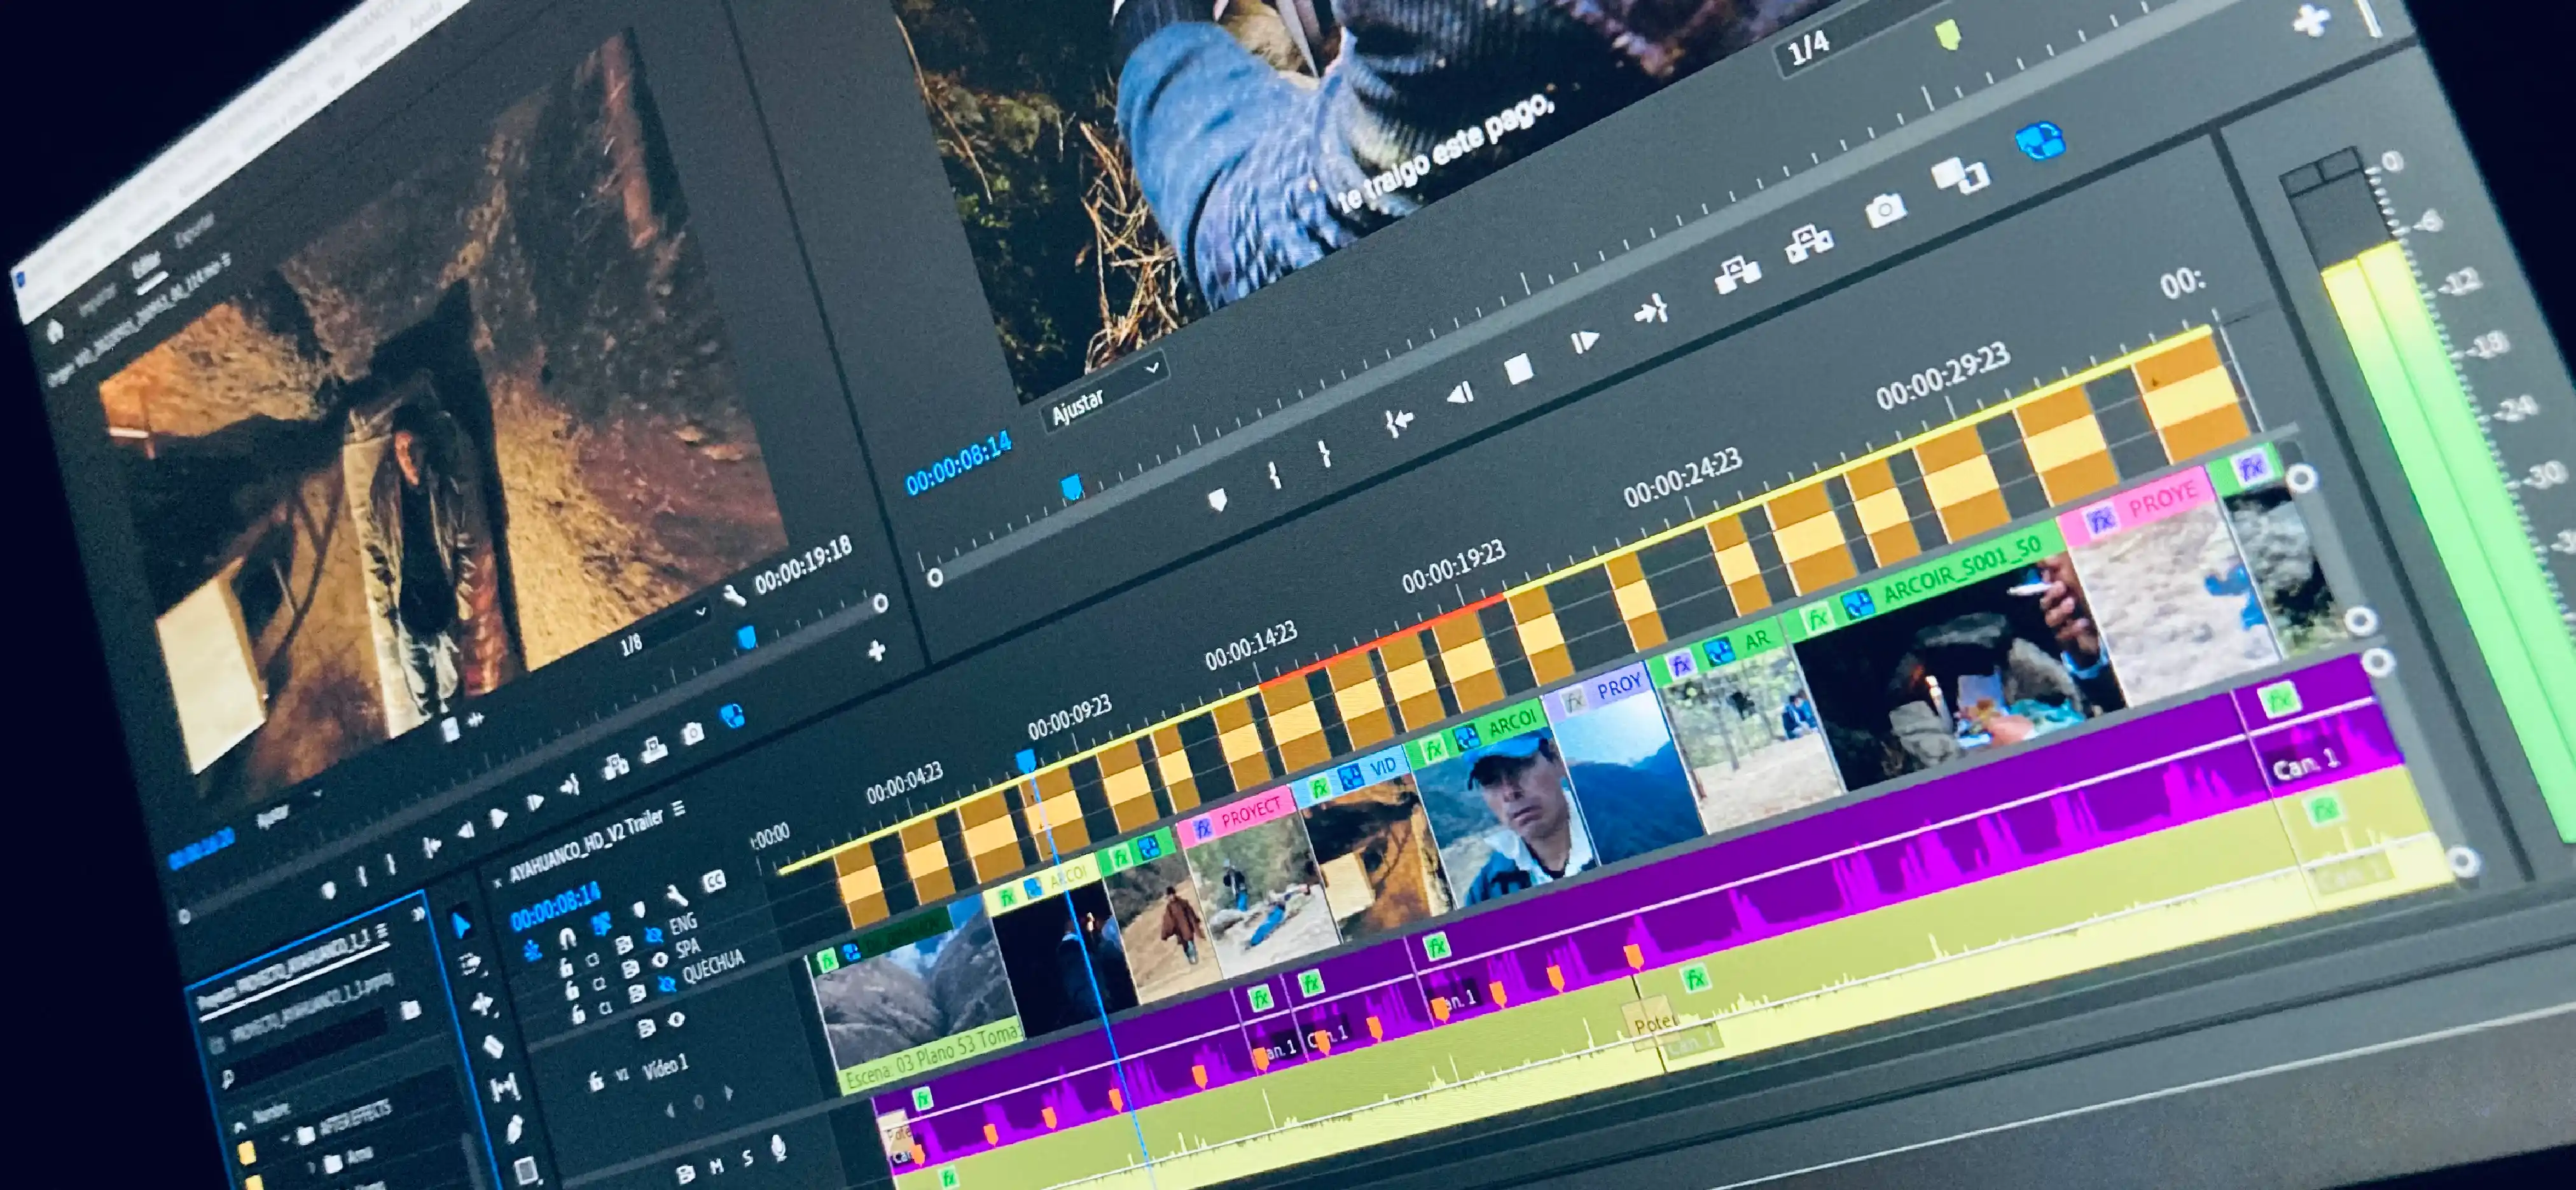The width and height of the screenshot is (2576, 1190).
Task: Select the Pen tool in Tools panel
Action: [516, 1130]
